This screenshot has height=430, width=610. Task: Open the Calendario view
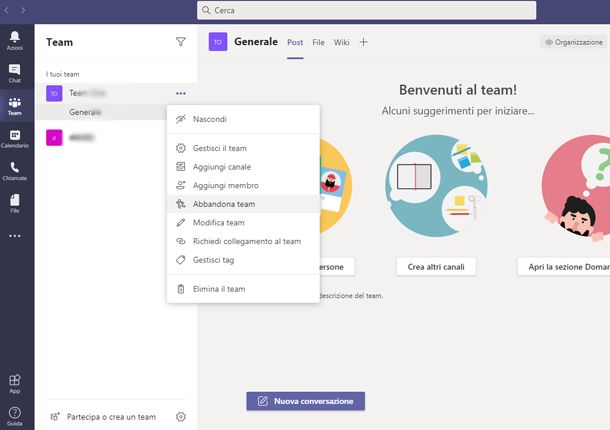click(15, 139)
